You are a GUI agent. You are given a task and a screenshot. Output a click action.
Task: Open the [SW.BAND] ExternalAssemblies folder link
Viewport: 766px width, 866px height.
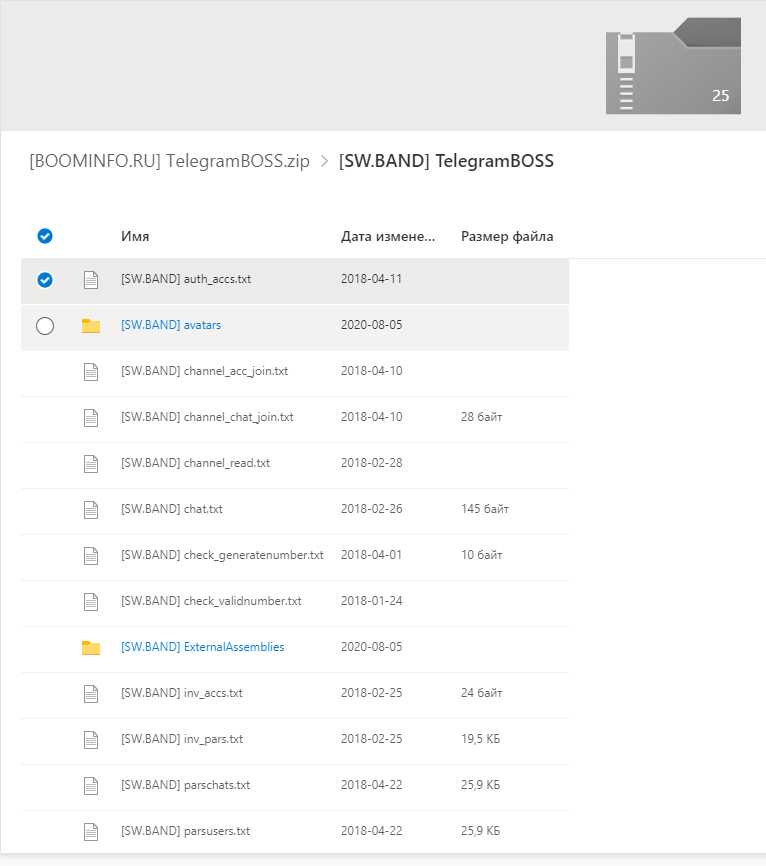click(203, 647)
